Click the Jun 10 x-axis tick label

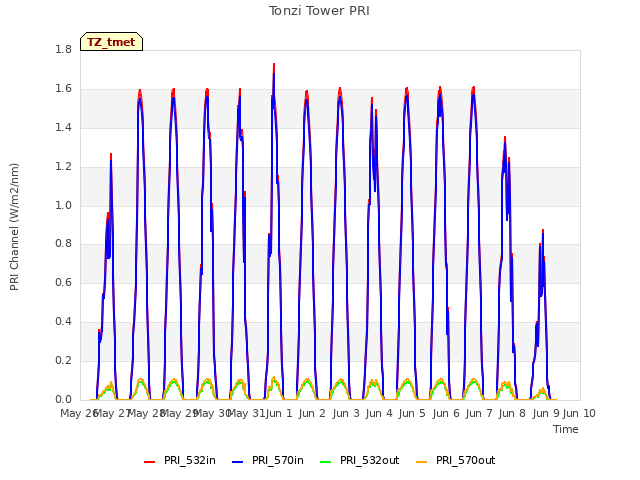coord(579,413)
